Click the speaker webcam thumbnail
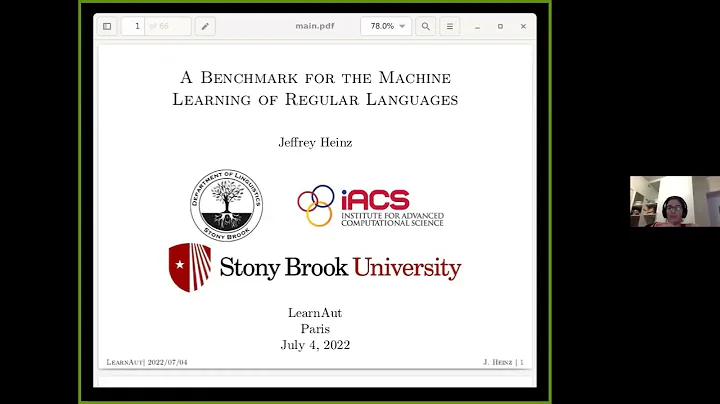The image size is (720, 404). click(x=675, y=202)
